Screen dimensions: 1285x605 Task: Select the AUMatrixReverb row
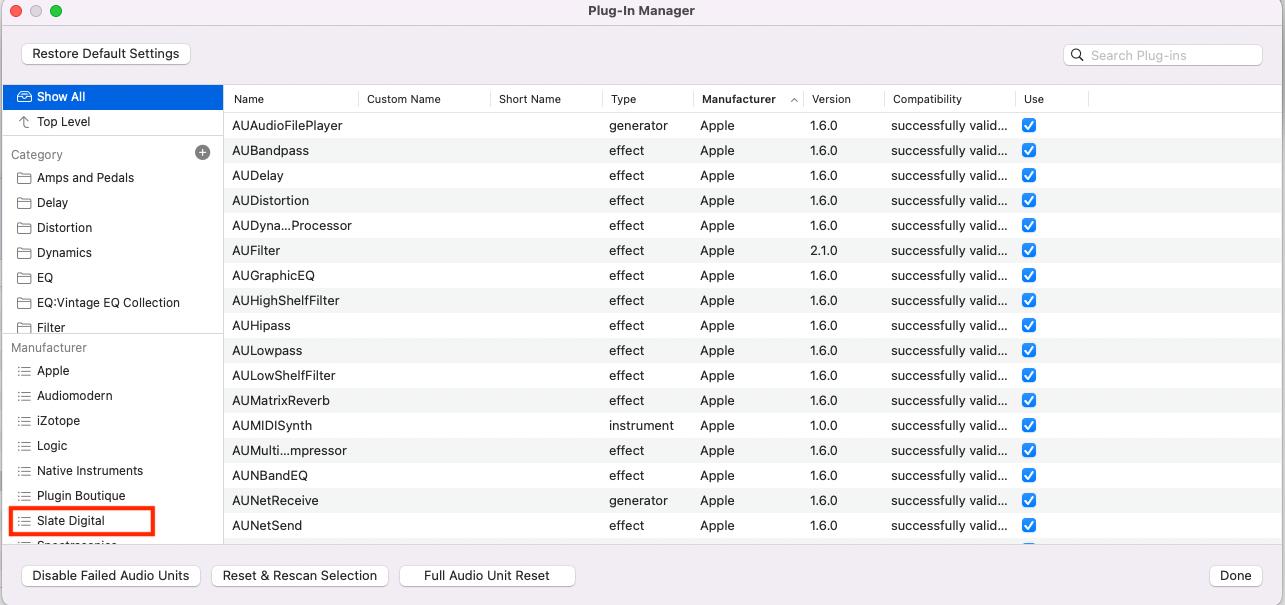pyautogui.click(x=281, y=401)
